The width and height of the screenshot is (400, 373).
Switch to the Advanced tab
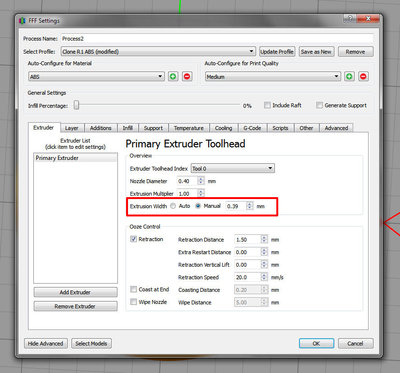336,128
